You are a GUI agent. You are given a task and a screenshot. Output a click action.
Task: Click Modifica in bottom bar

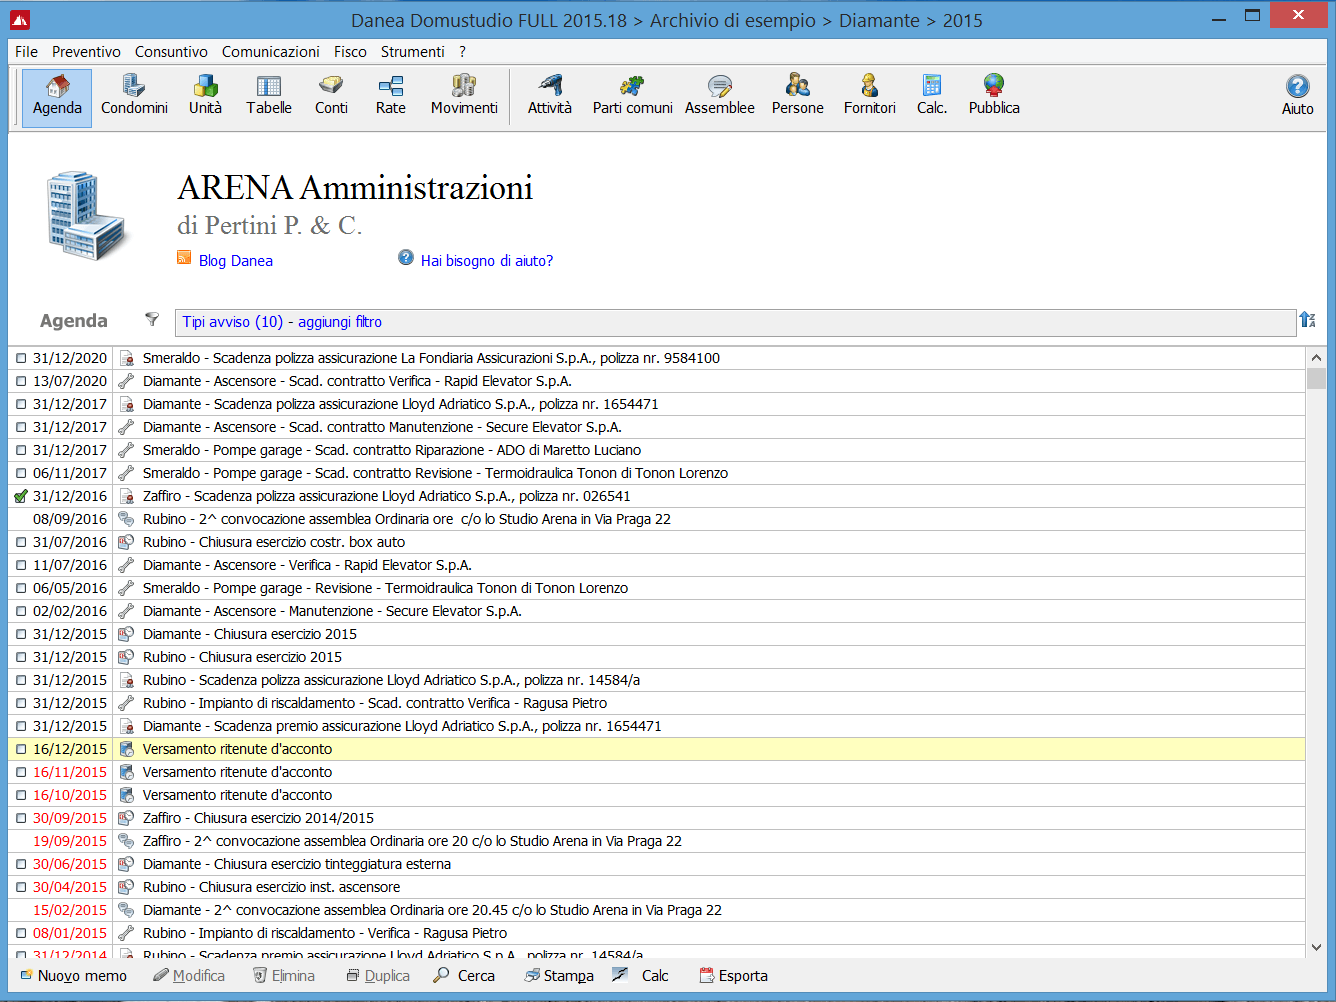(189, 976)
